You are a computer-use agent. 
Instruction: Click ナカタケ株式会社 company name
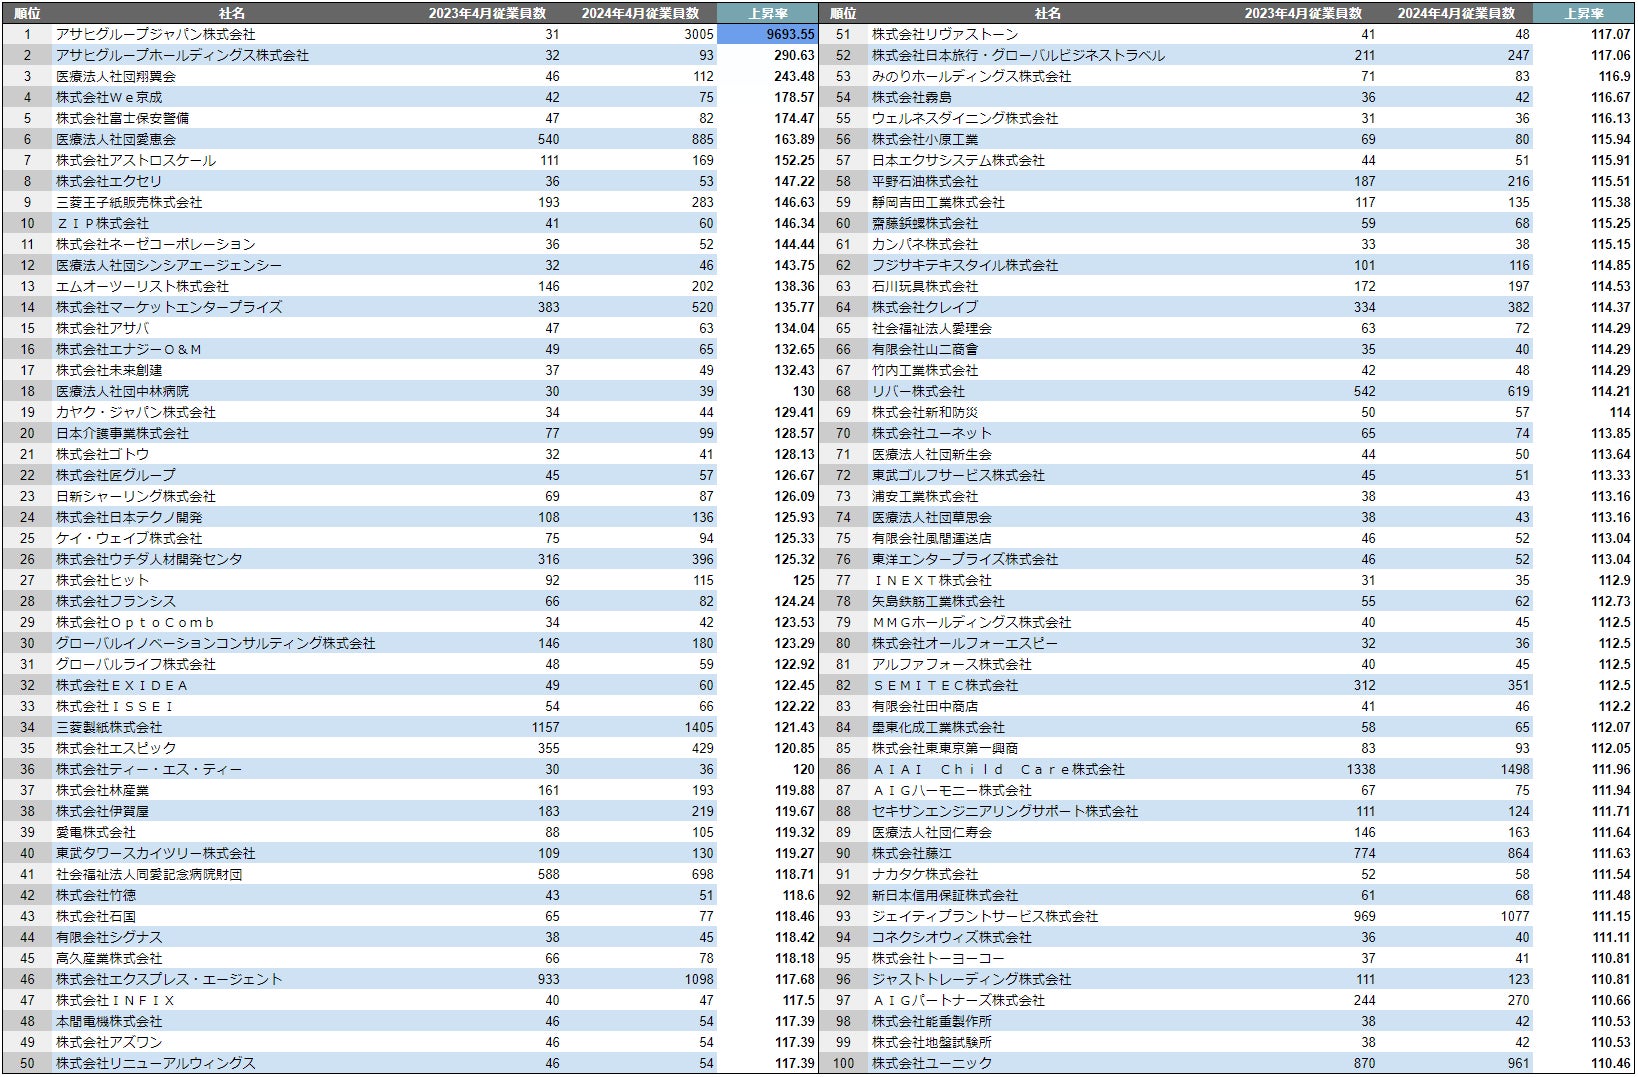point(925,874)
